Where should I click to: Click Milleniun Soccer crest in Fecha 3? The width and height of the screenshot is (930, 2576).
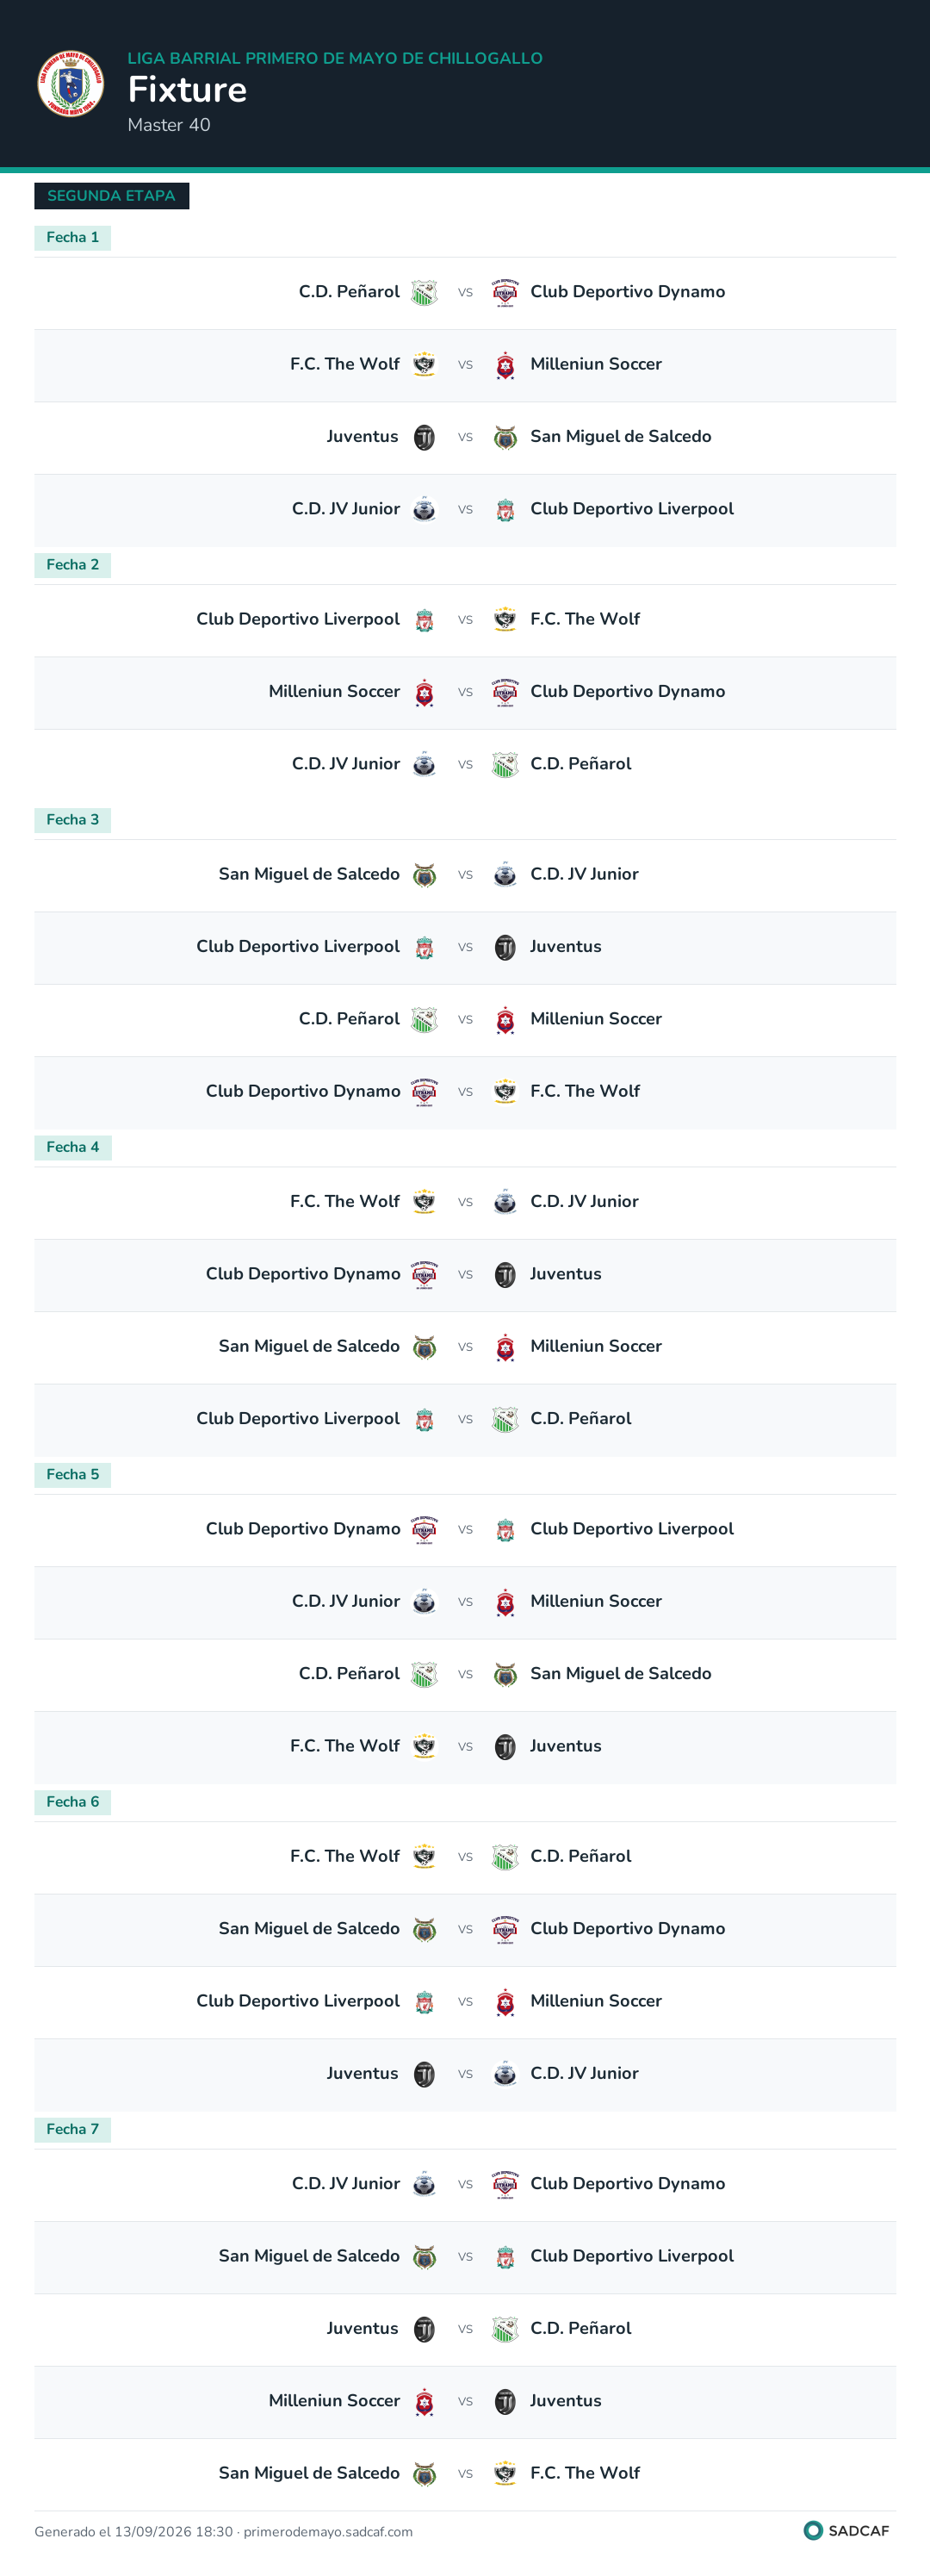pyautogui.click(x=505, y=1020)
